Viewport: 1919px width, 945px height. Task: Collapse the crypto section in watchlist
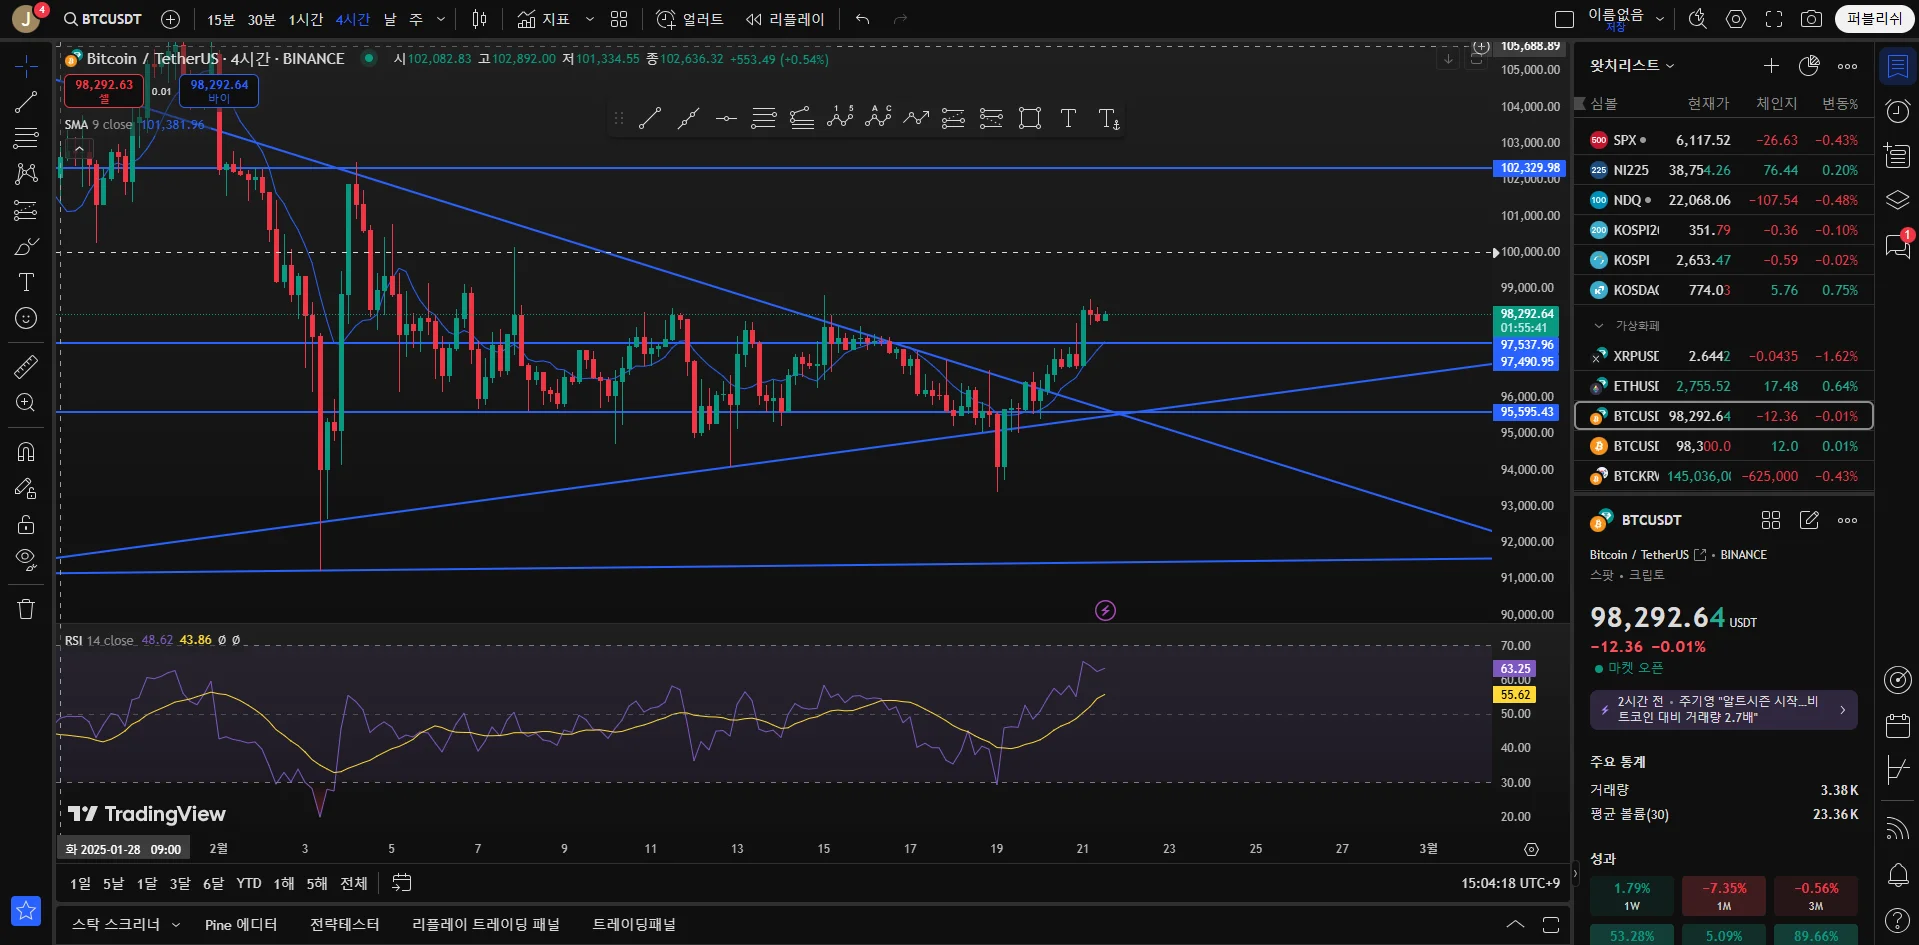point(1598,325)
